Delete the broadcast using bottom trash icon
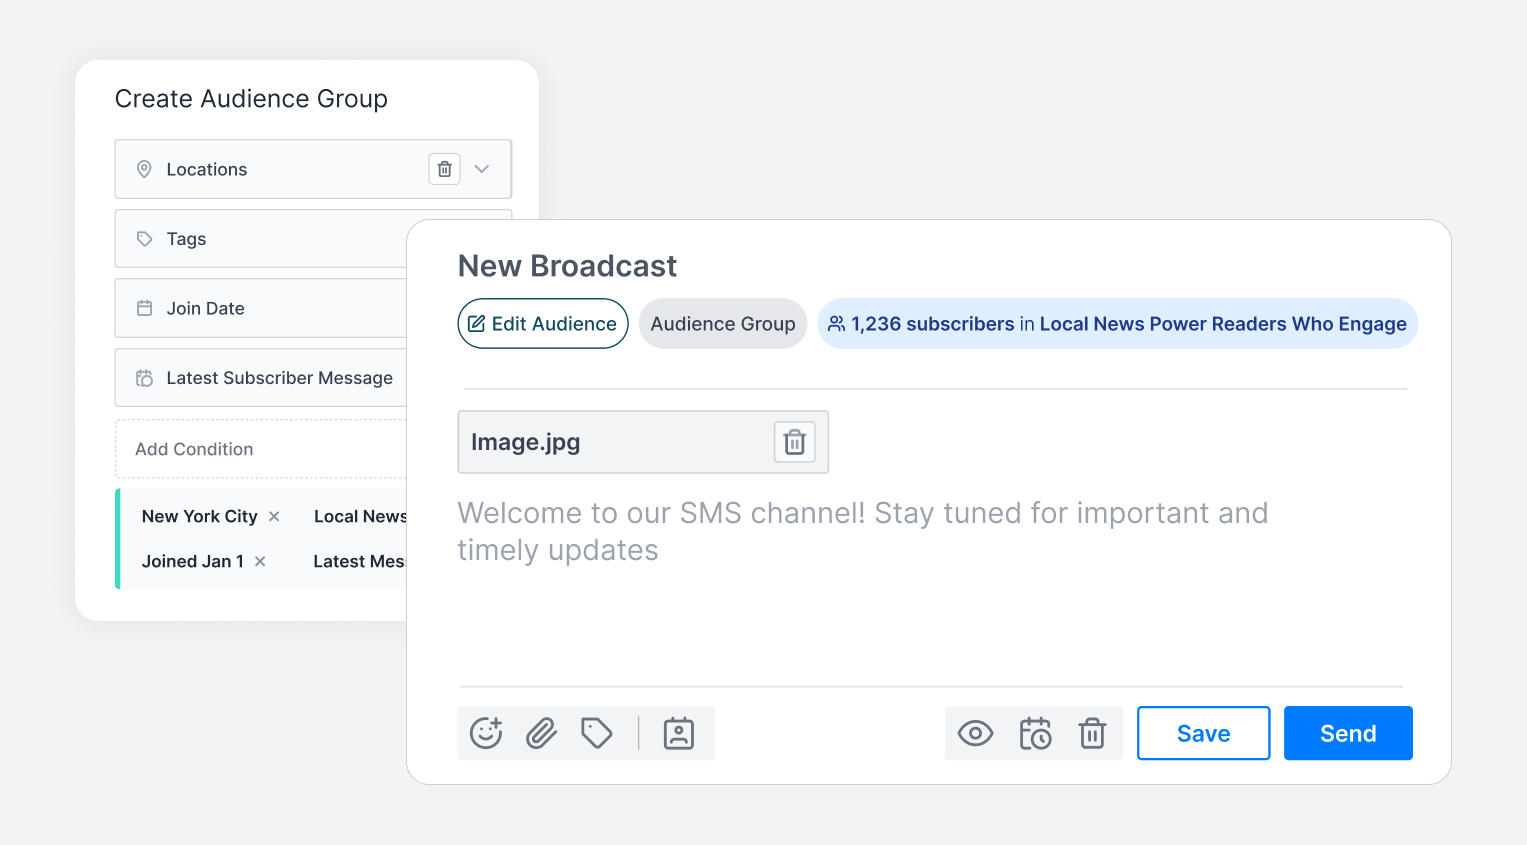The height and width of the screenshot is (845, 1527). [1092, 733]
